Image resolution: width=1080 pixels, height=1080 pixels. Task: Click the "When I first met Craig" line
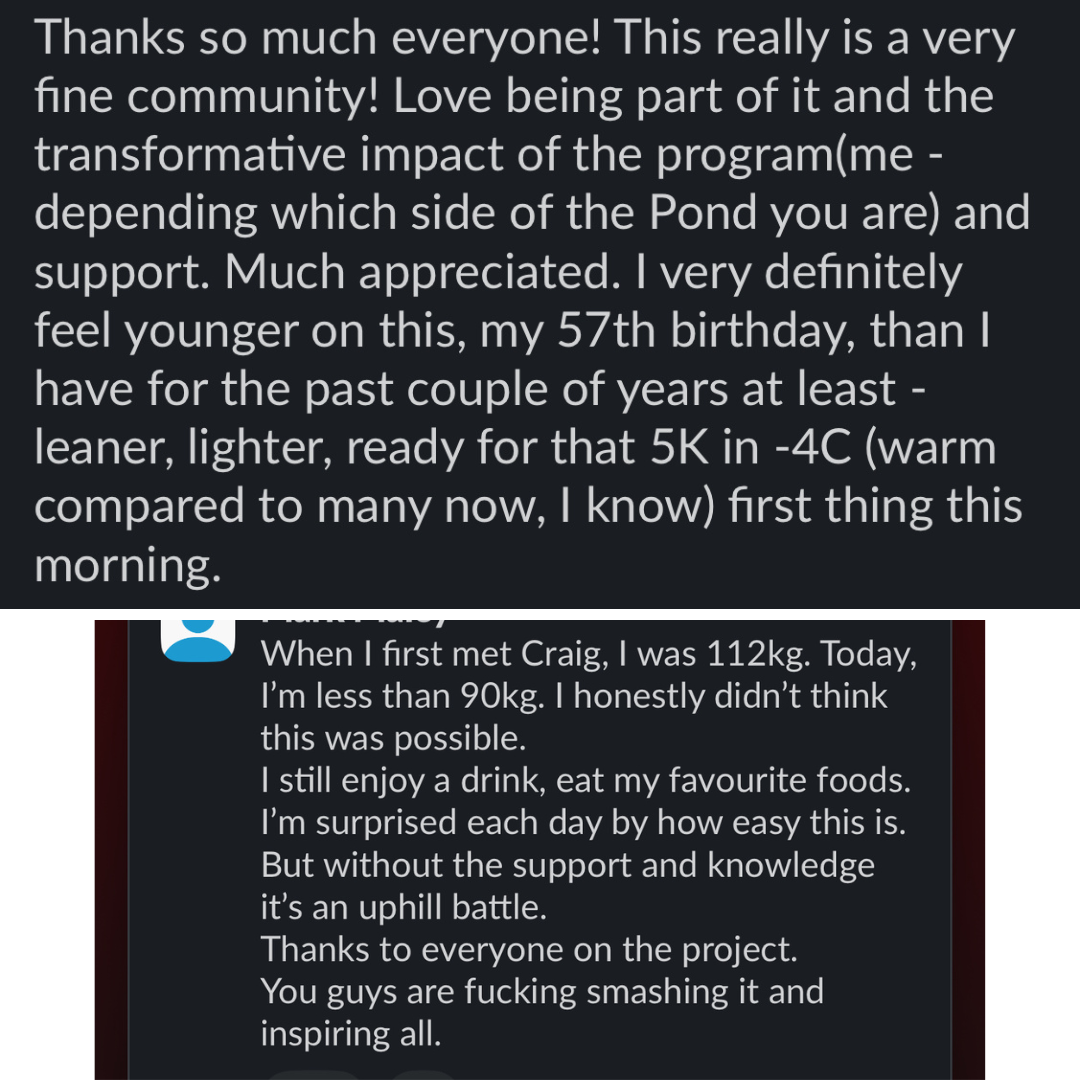pos(588,654)
